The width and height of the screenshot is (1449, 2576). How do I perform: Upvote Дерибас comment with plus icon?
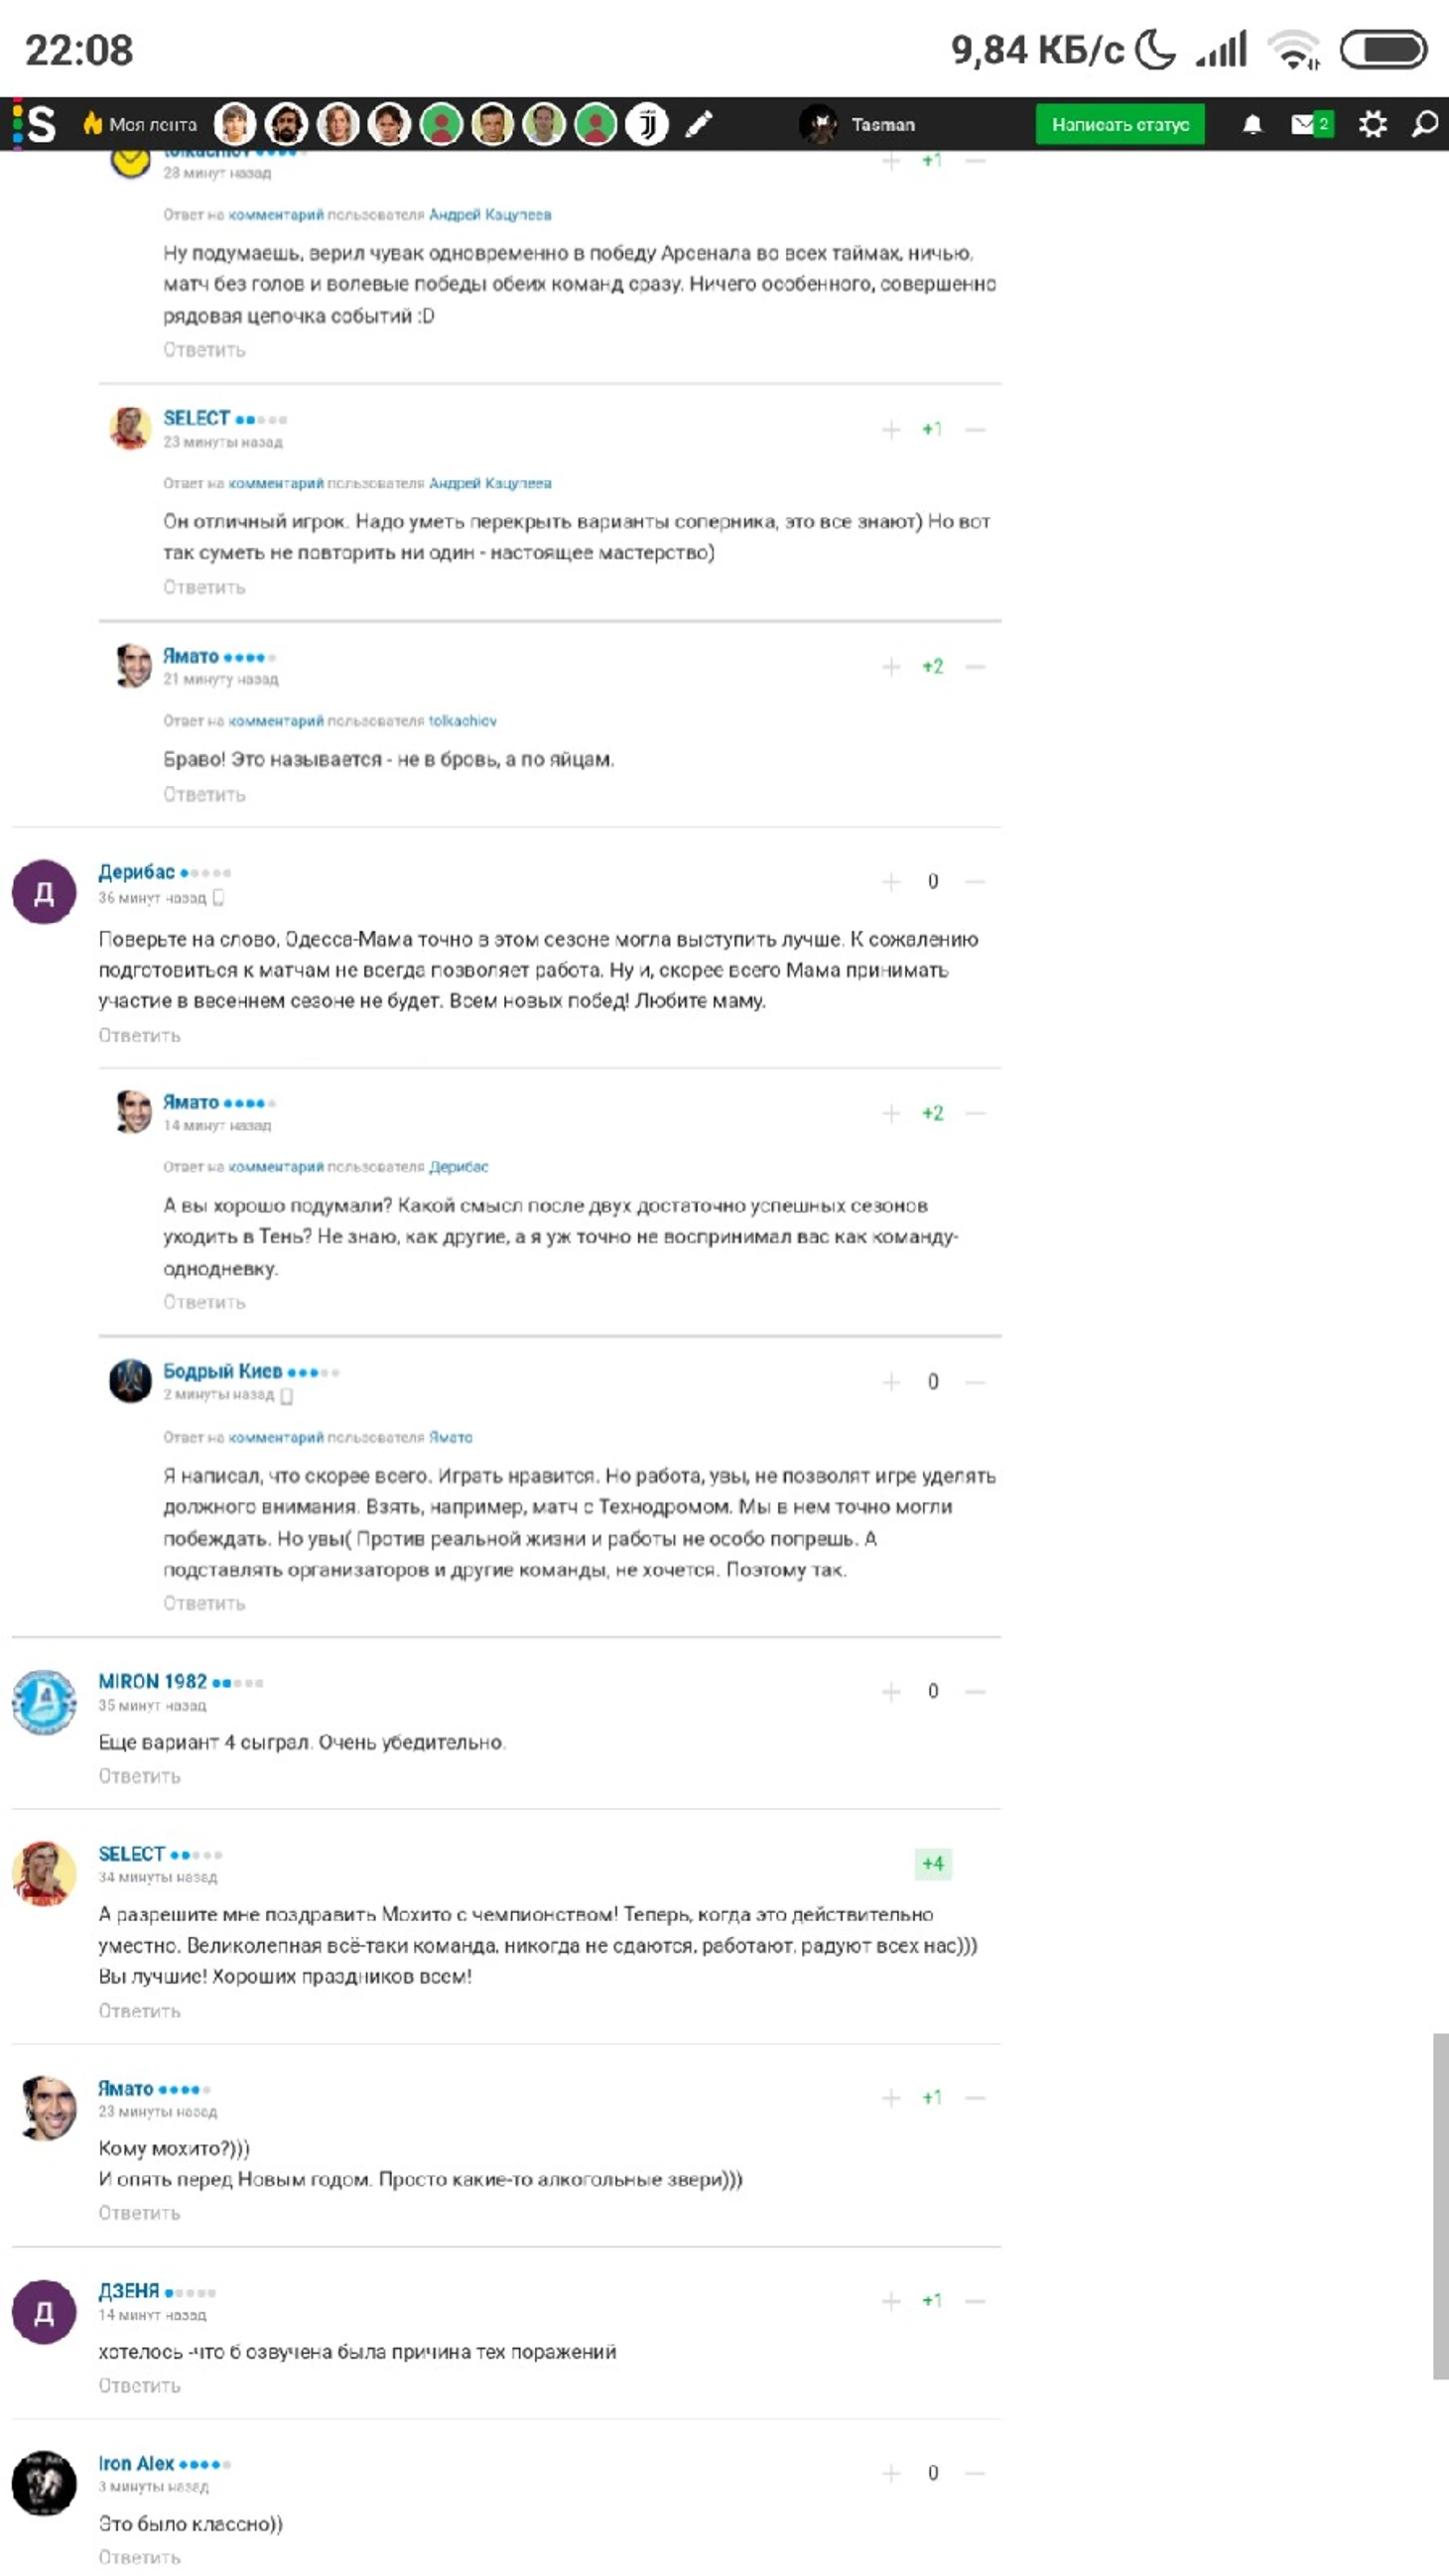point(891,881)
